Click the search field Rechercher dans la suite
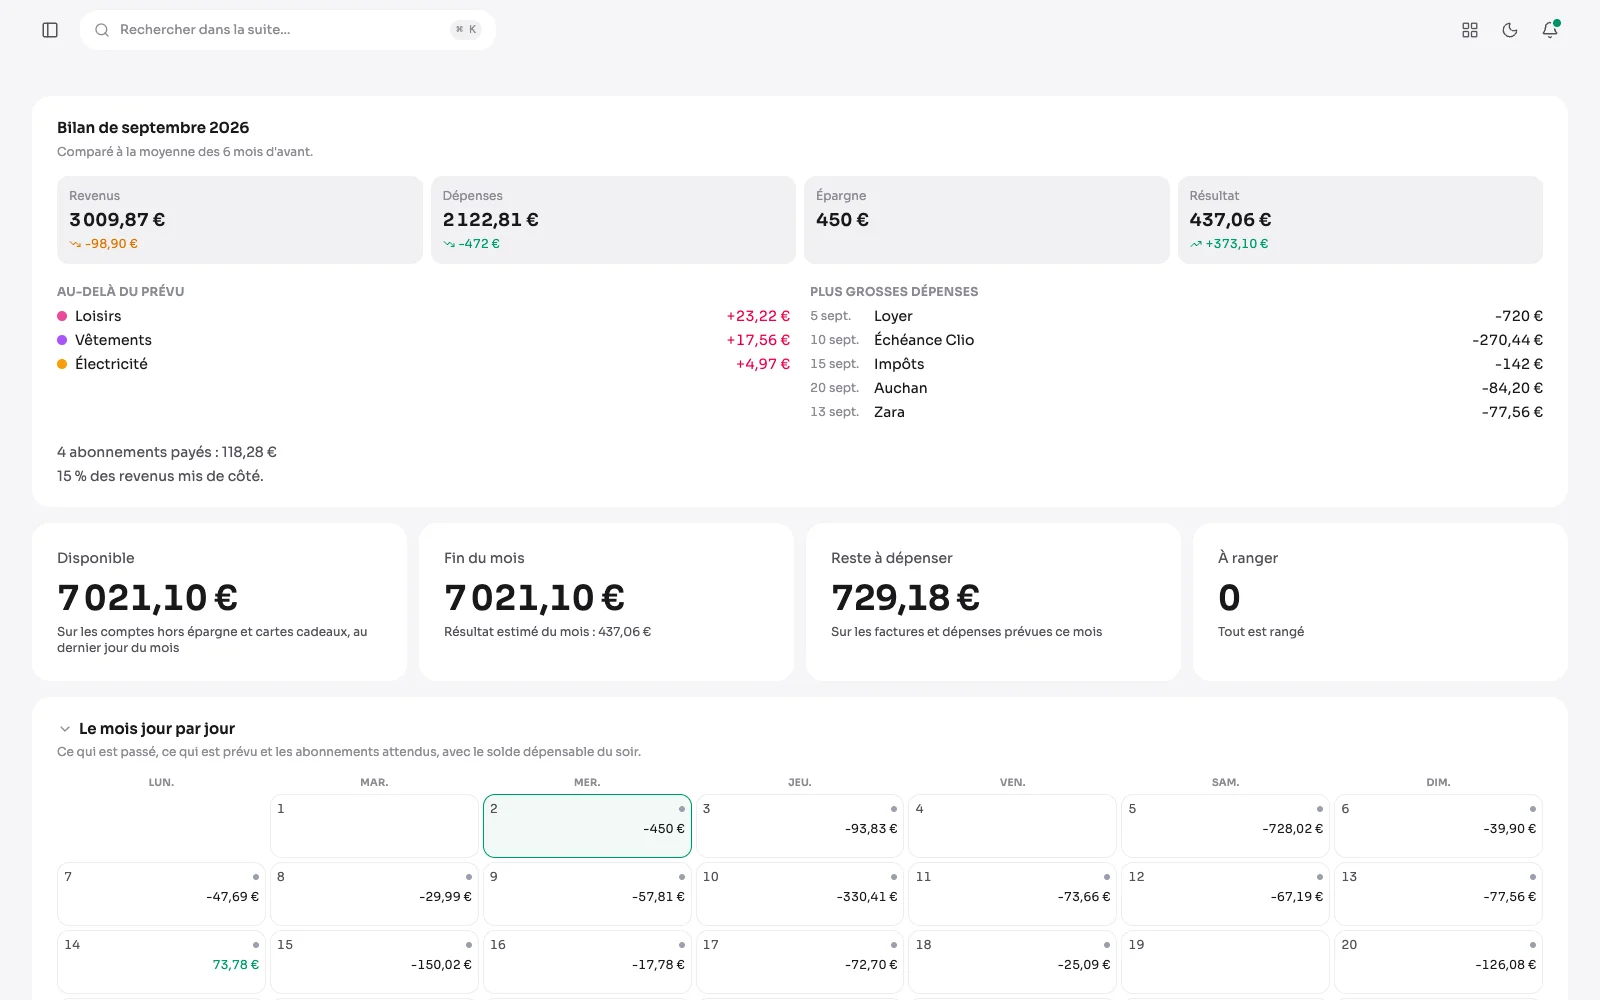 click(288, 30)
